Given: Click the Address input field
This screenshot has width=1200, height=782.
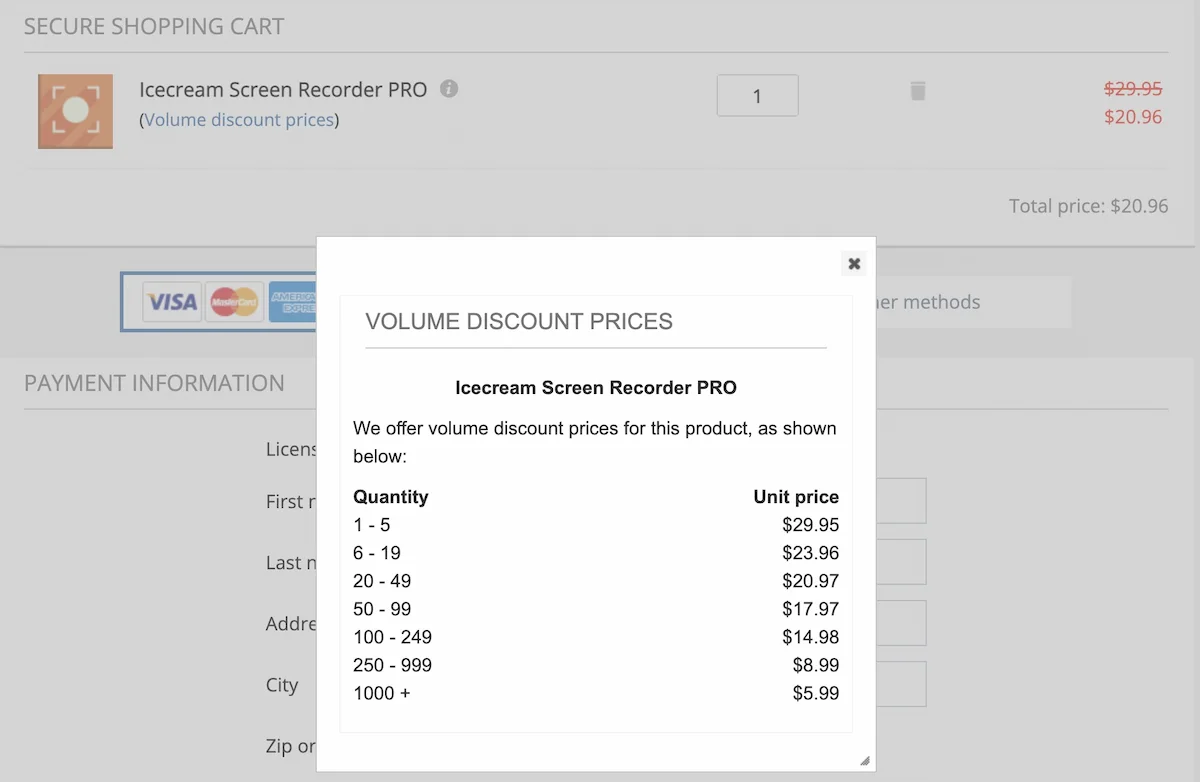Looking at the screenshot, I should 900,623.
